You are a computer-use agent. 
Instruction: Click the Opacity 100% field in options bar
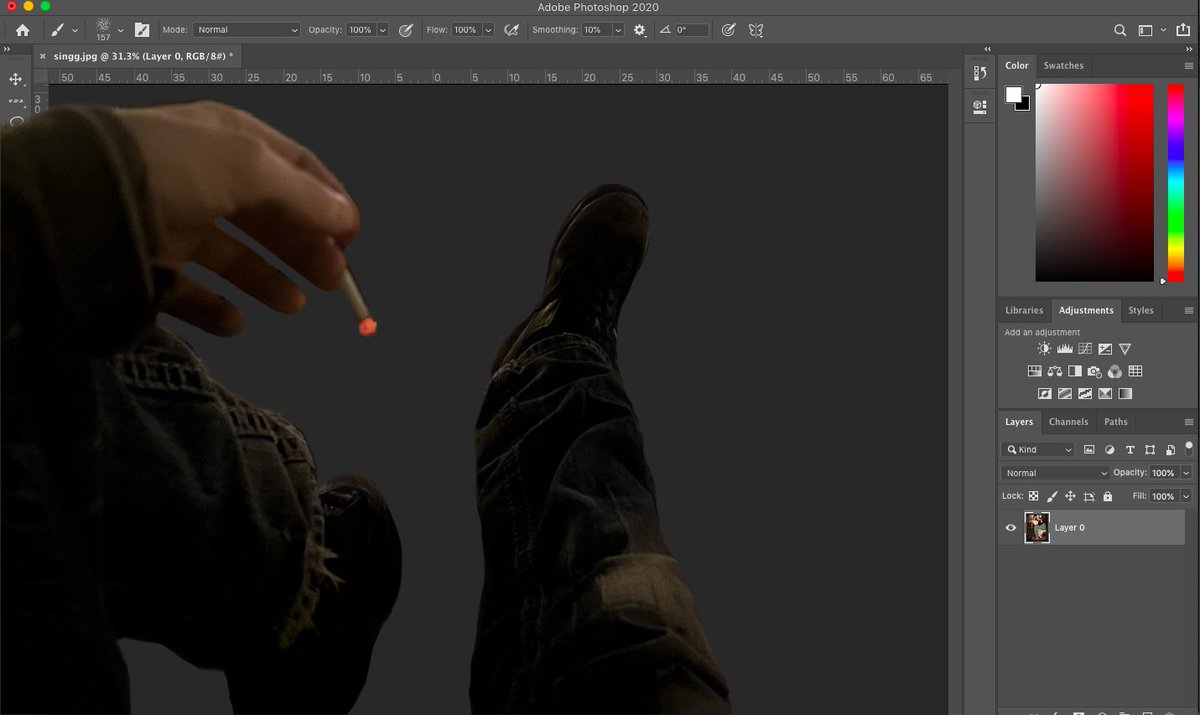click(x=360, y=30)
